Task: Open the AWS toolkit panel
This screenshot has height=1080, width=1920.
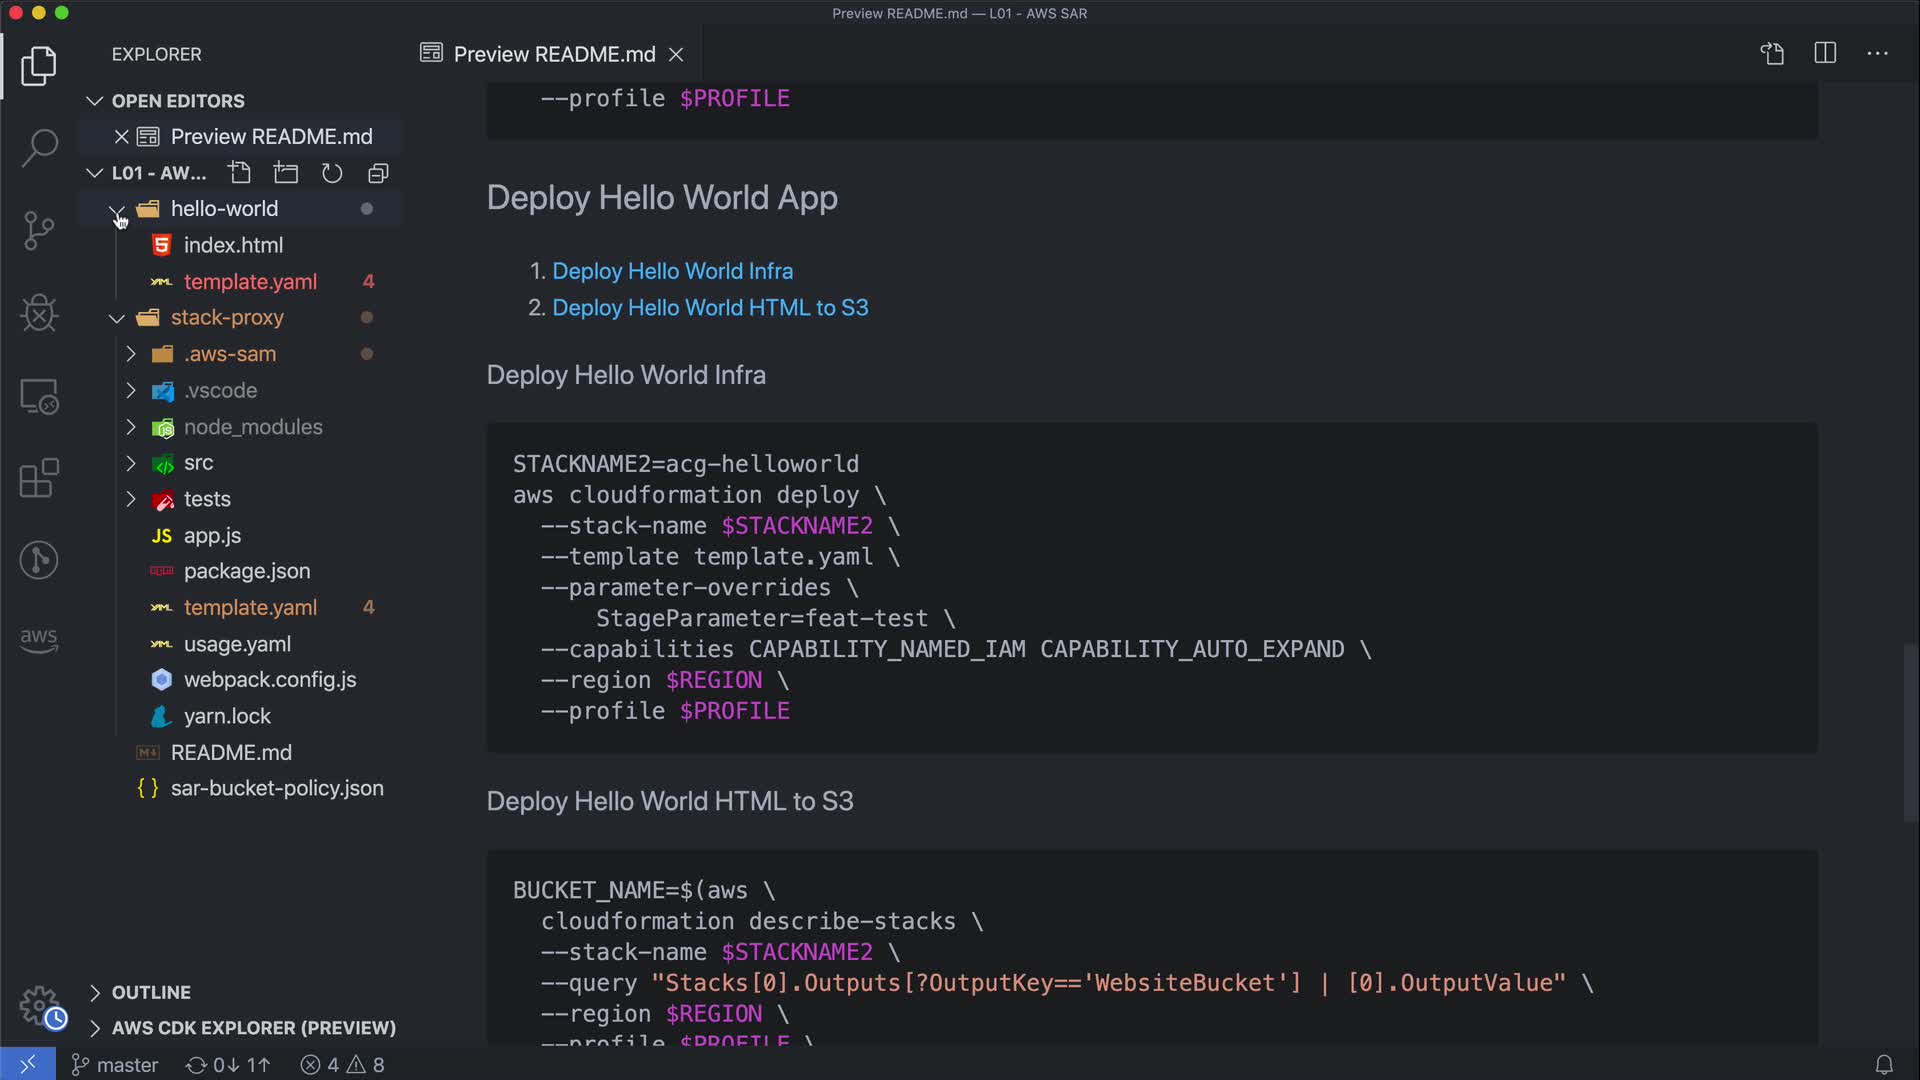Action: 39,639
